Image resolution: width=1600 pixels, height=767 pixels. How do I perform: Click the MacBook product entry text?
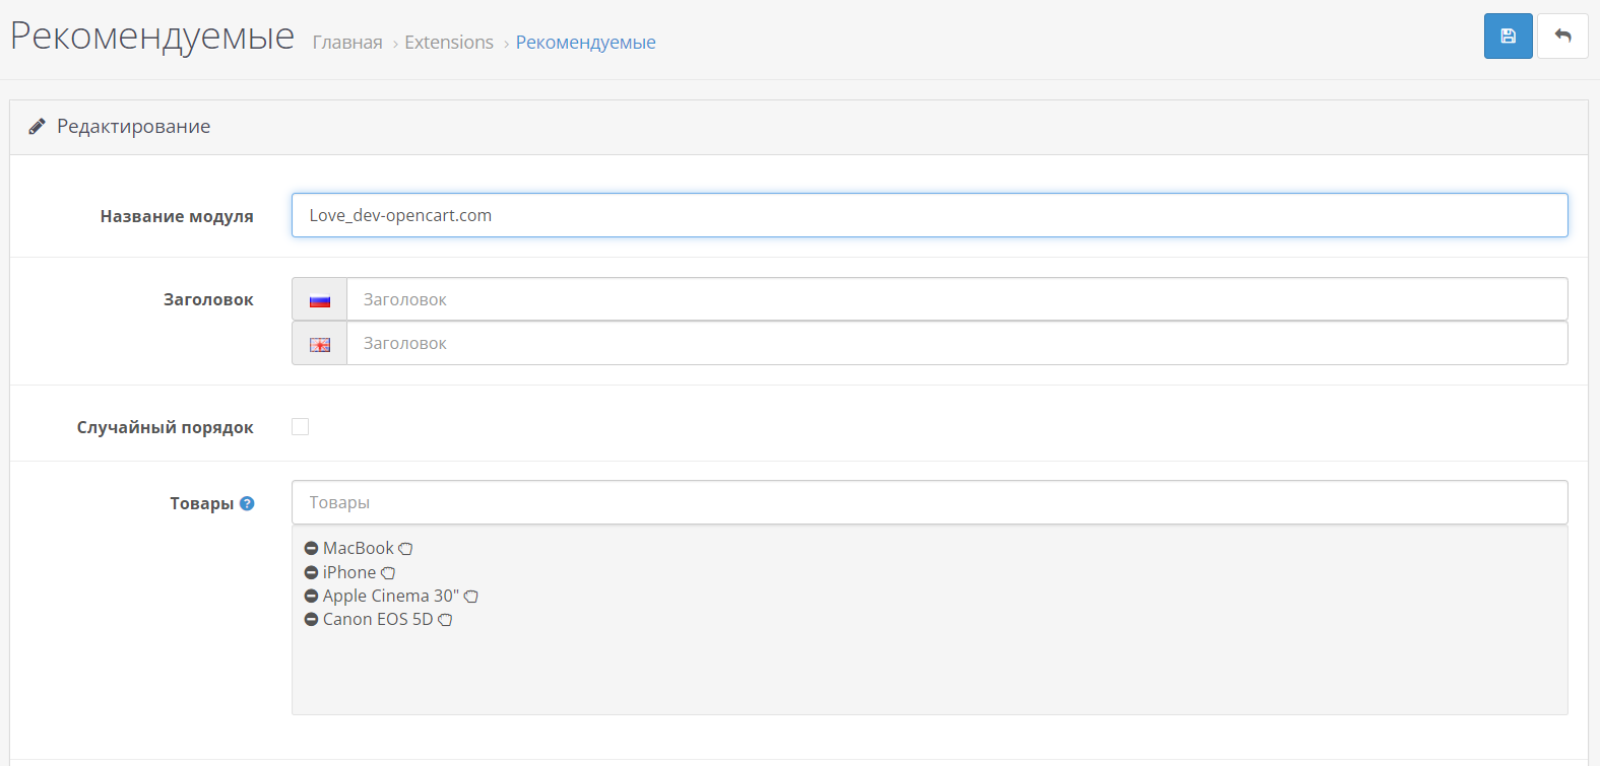pyautogui.click(x=358, y=548)
